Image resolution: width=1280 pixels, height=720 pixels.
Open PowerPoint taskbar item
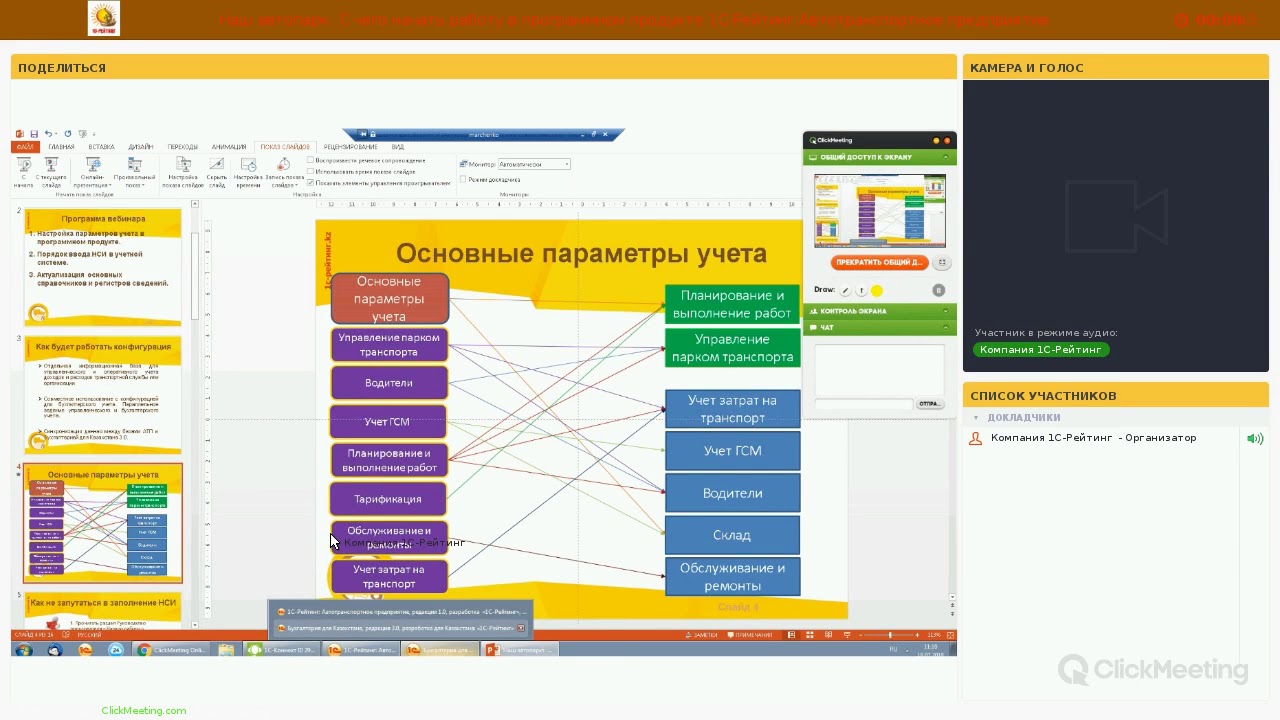519,650
